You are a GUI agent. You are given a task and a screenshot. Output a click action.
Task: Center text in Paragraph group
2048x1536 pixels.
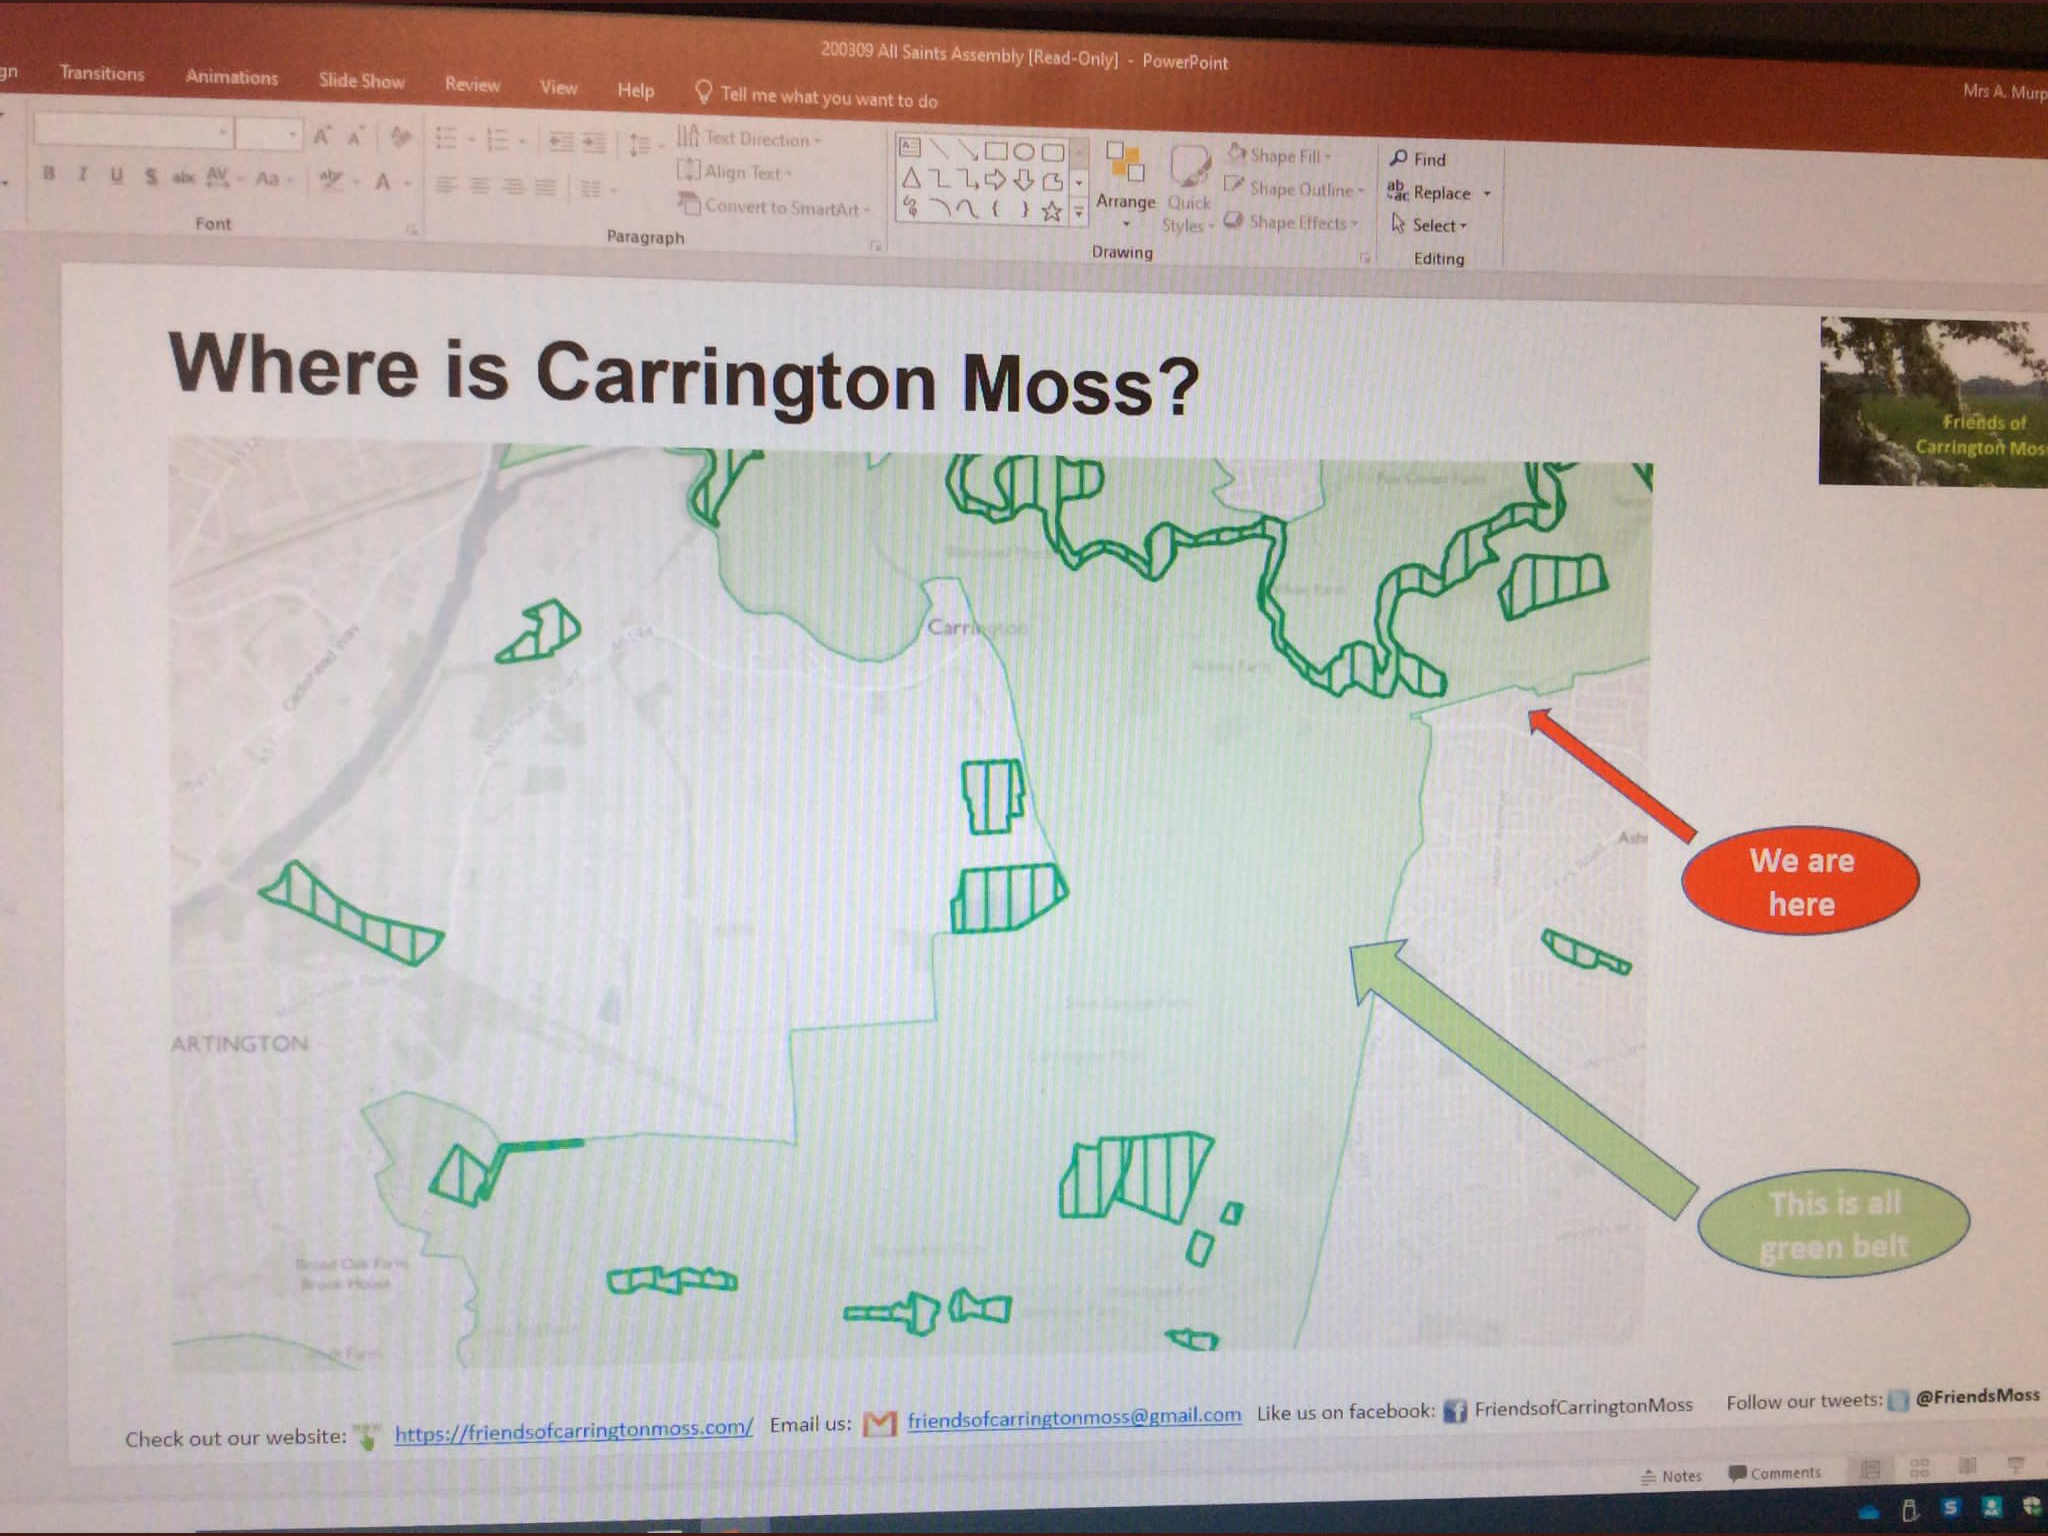click(480, 186)
